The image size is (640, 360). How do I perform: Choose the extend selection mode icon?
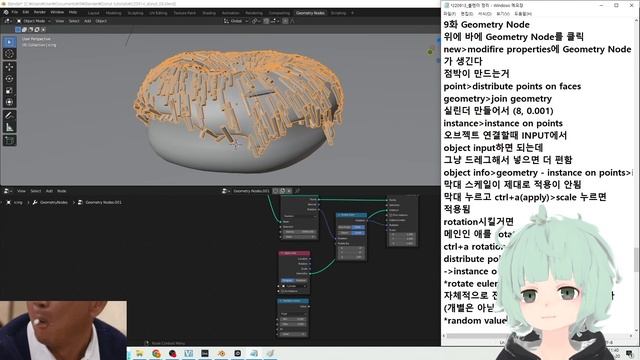pyautogui.click(x=24, y=29)
